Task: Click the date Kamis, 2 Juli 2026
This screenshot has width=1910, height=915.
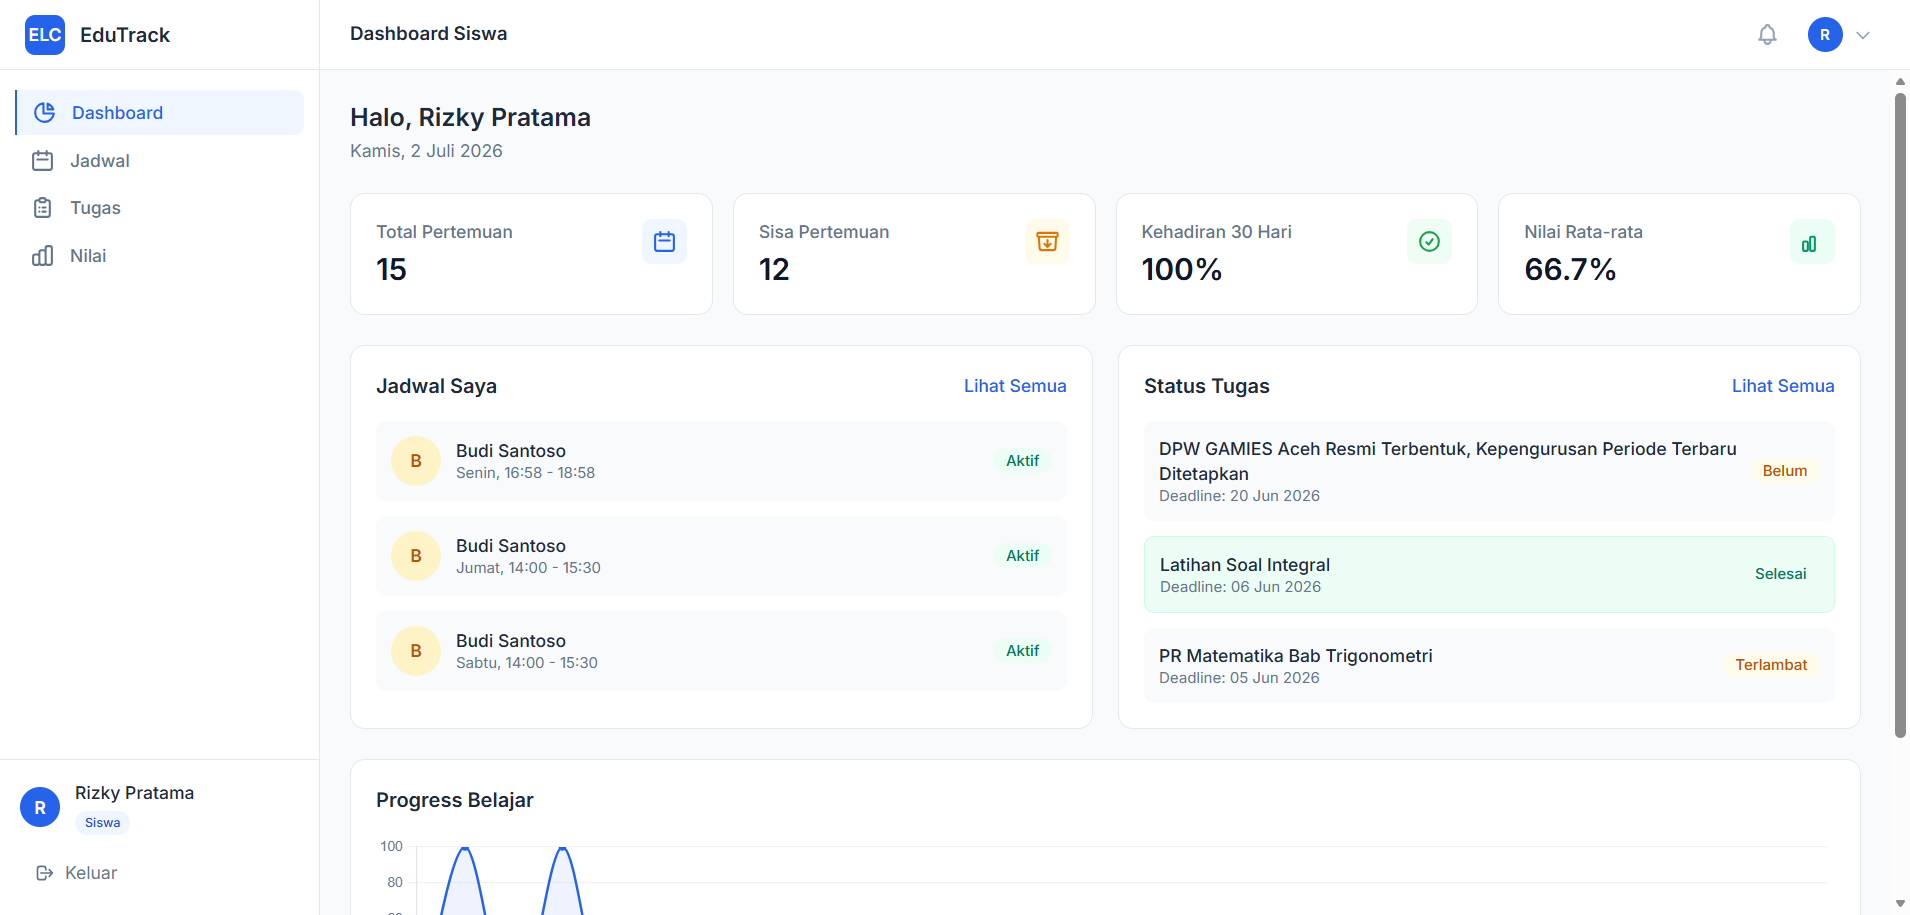Action: point(426,151)
